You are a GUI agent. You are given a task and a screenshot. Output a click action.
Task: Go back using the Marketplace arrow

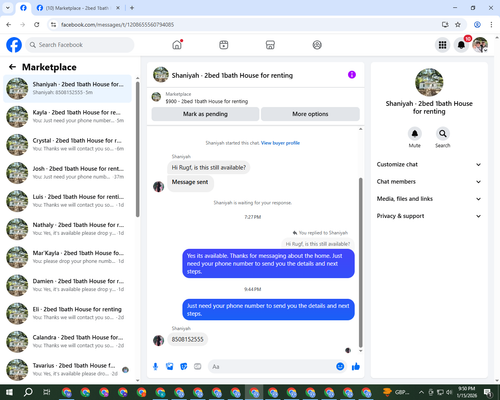pyautogui.click(x=12, y=67)
